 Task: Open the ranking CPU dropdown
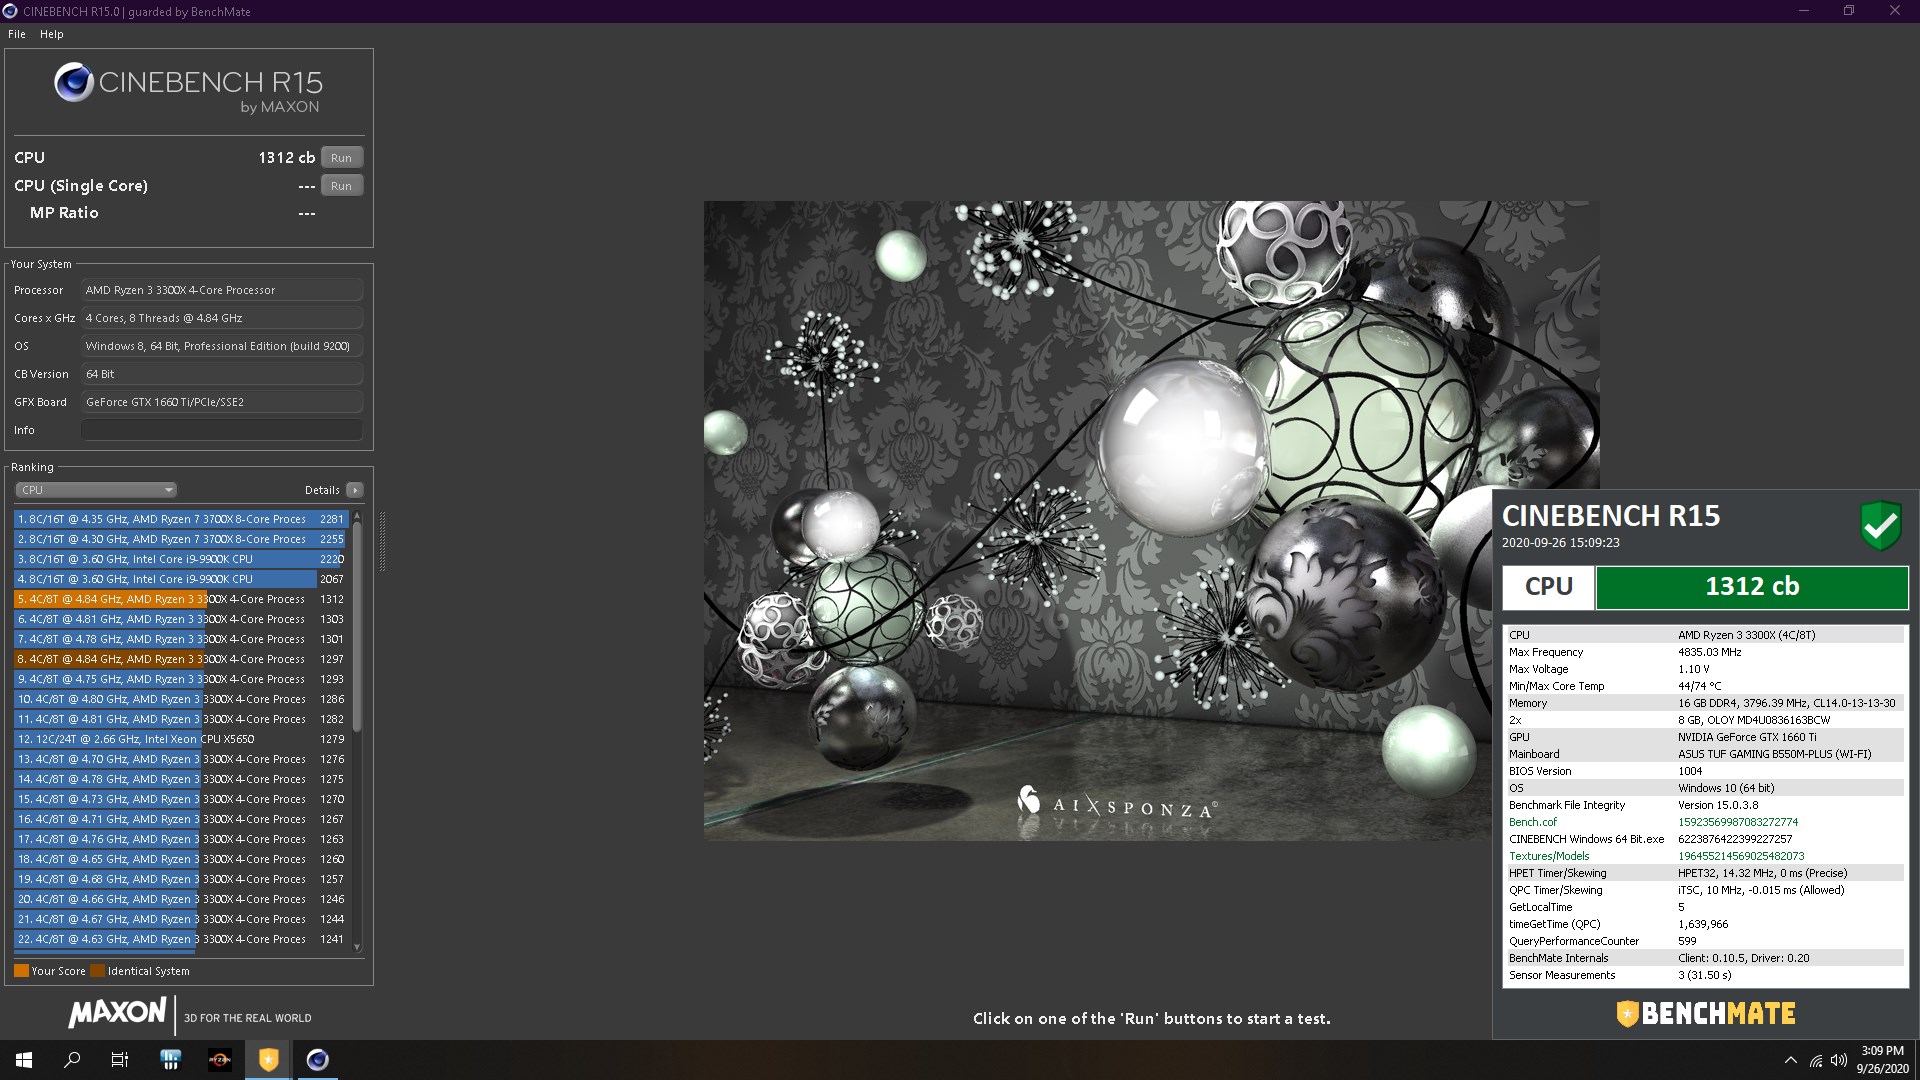pyautogui.click(x=96, y=490)
